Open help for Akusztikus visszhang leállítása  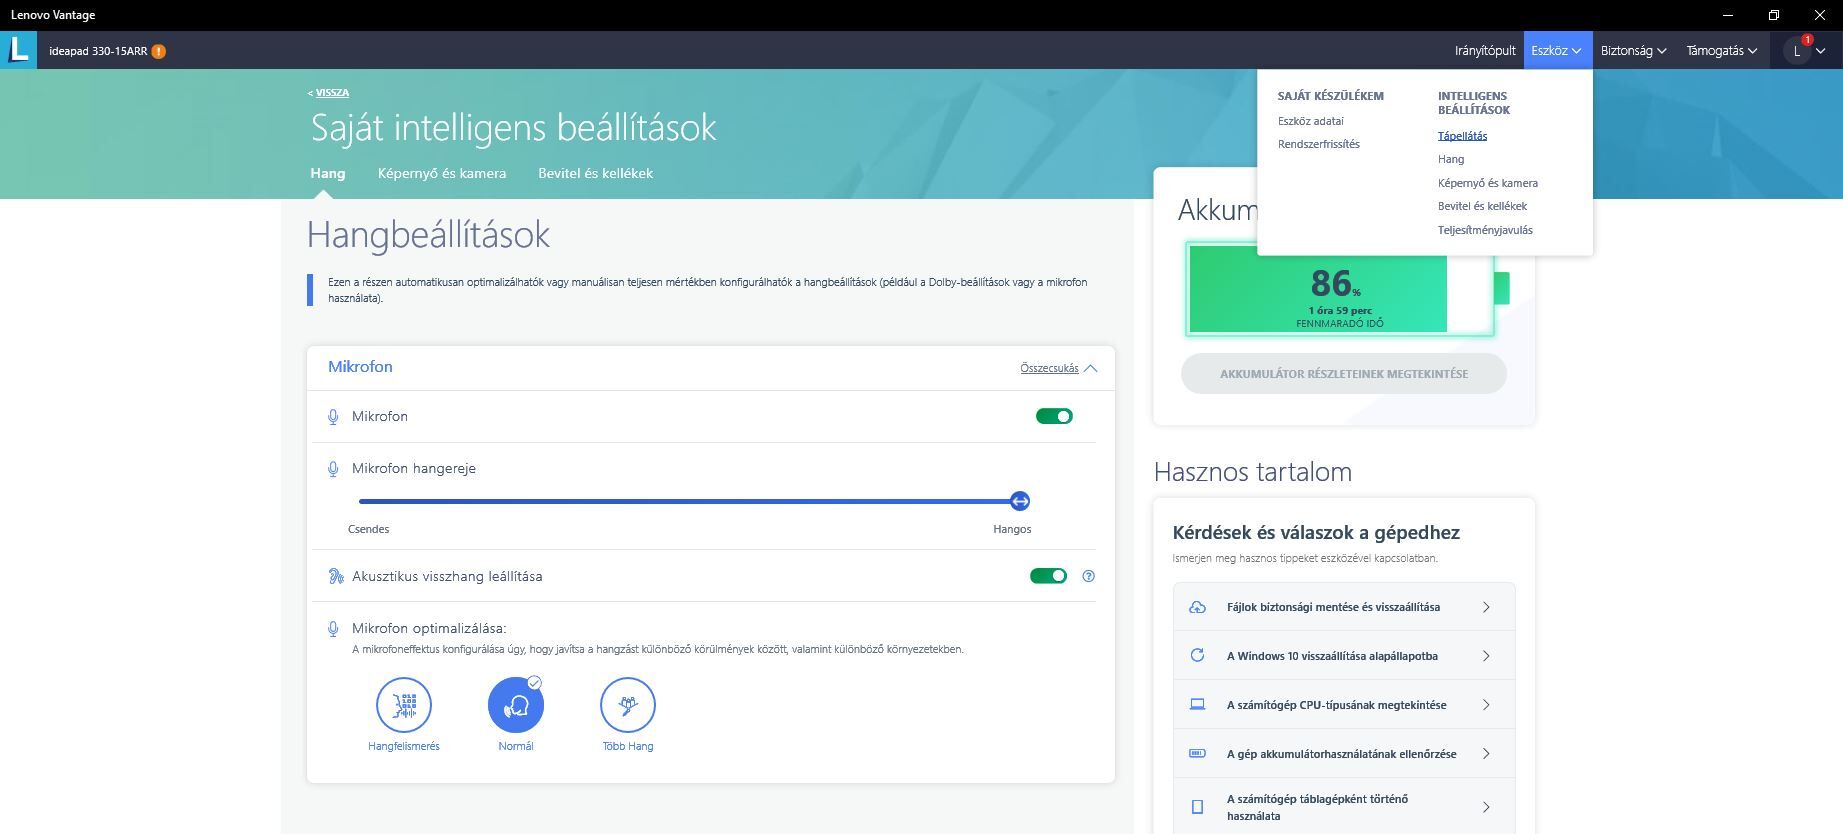point(1089,576)
